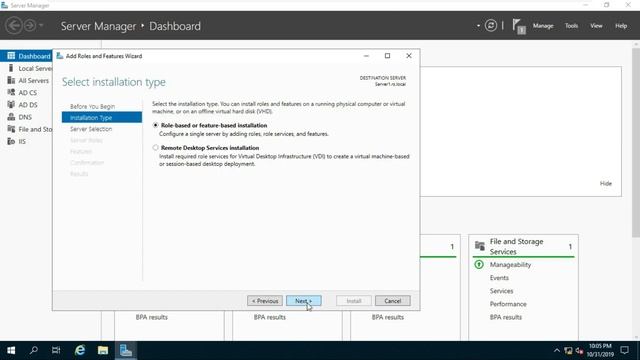Open the Help menu

coord(621,26)
